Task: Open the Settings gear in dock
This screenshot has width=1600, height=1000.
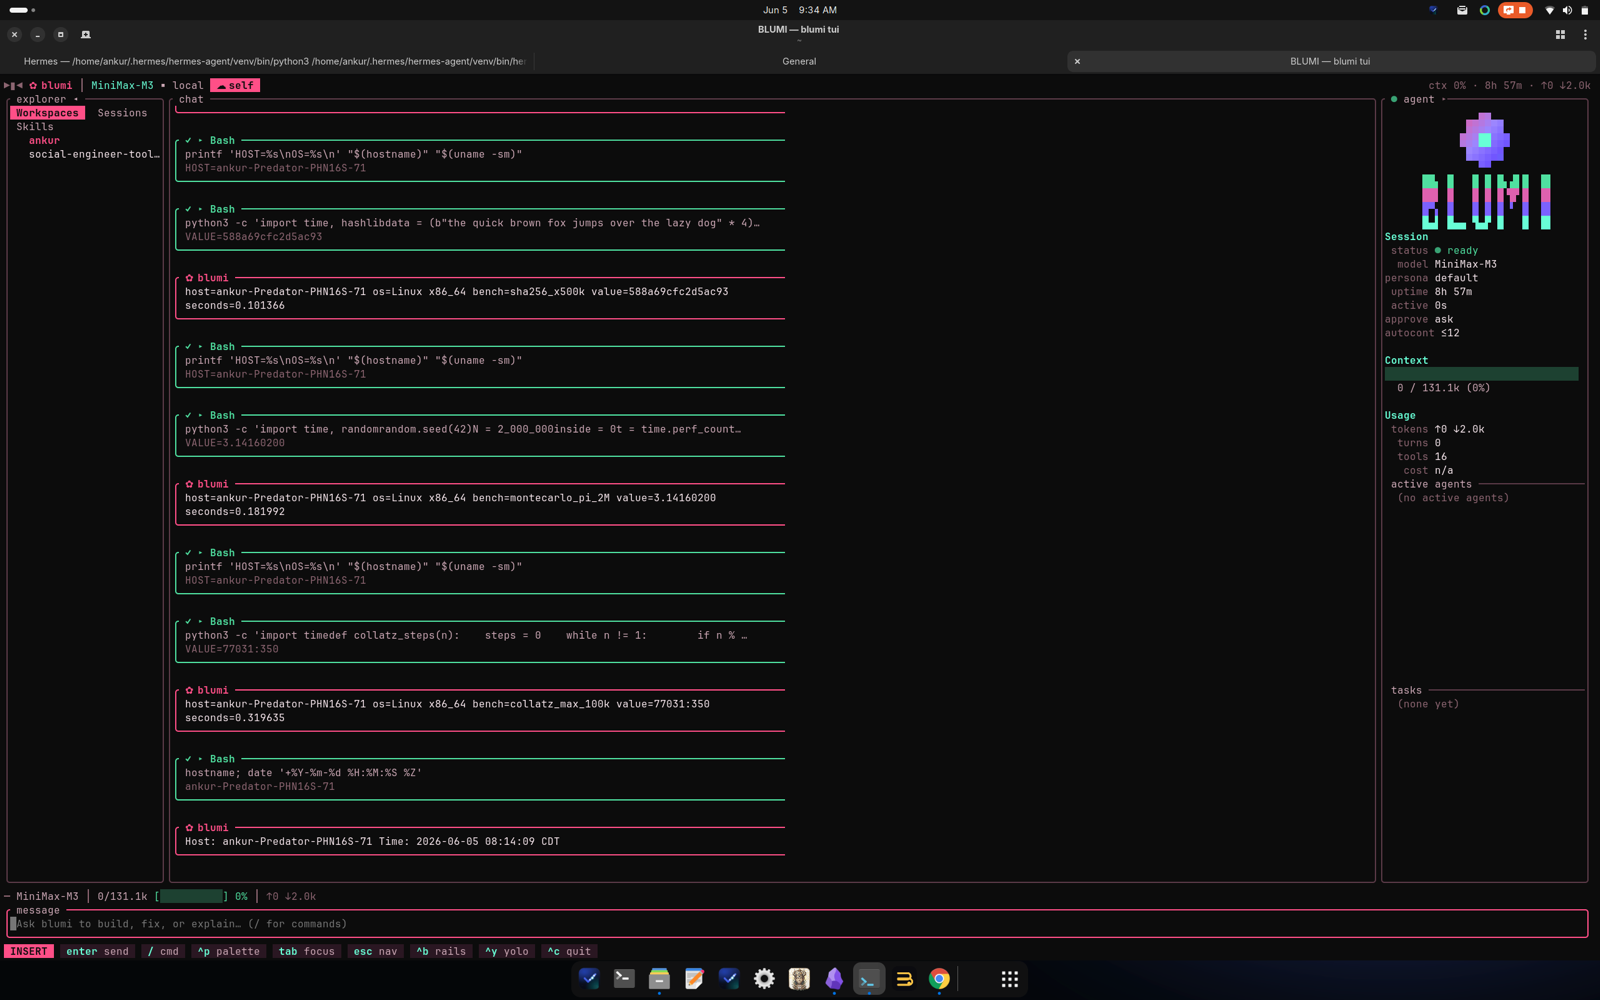Action: (x=764, y=979)
